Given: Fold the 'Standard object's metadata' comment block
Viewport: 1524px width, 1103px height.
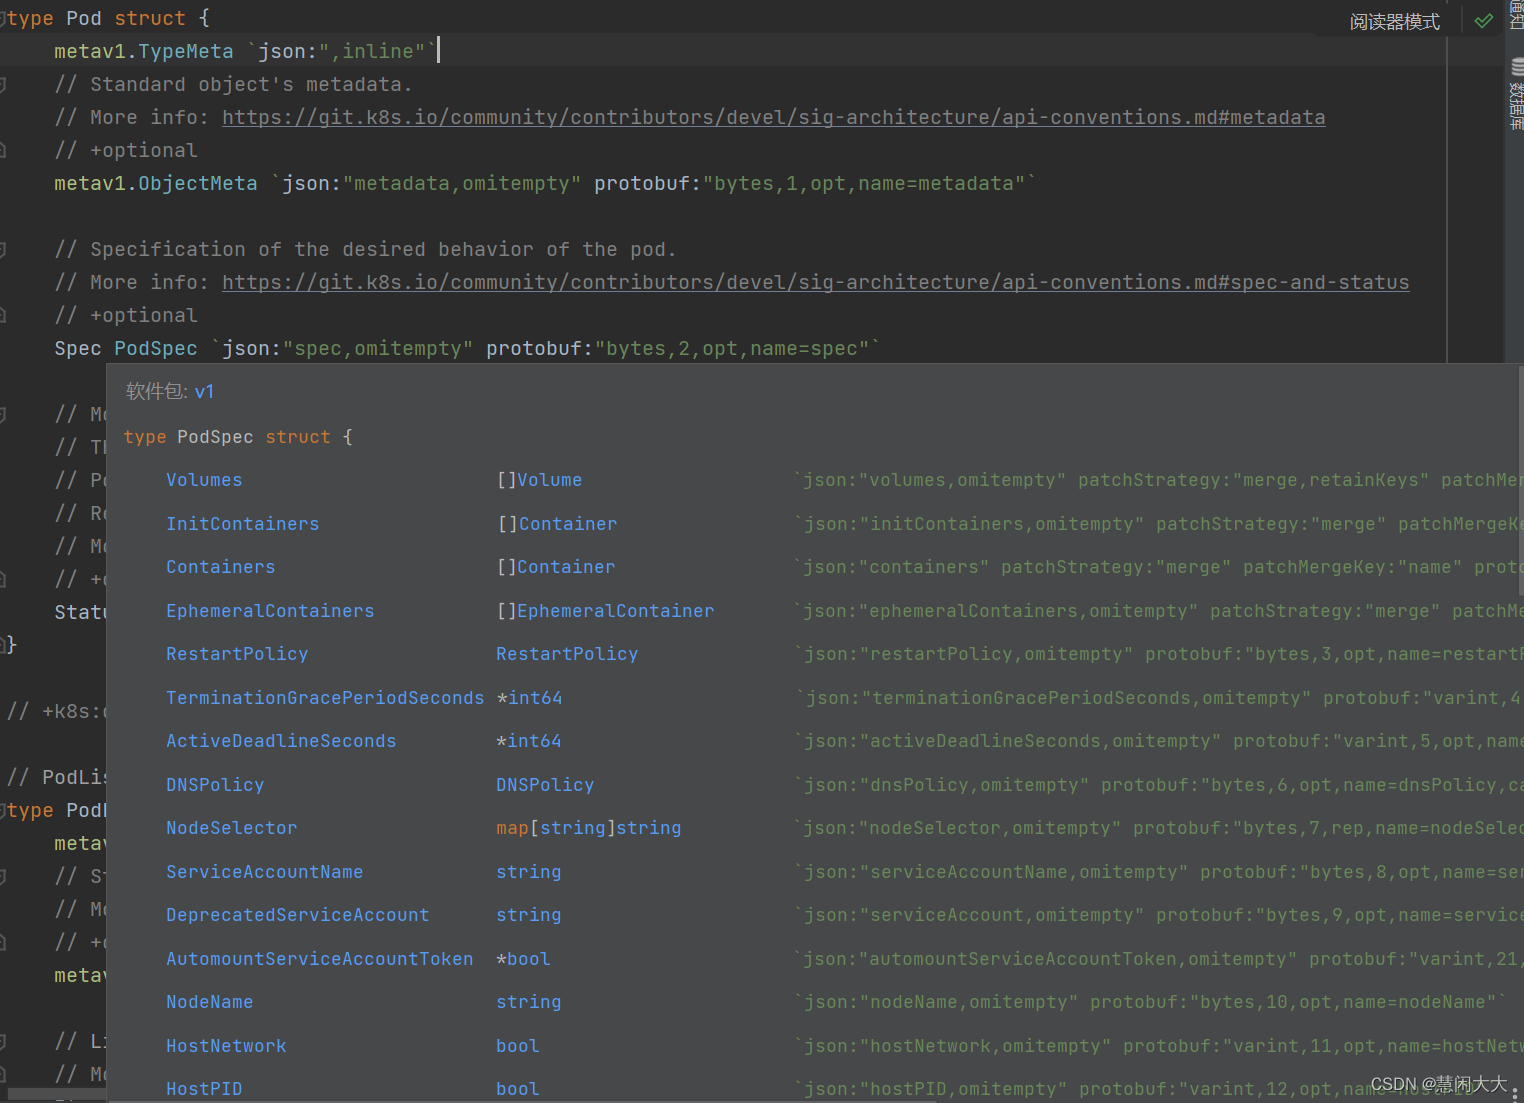Looking at the screenshot, I should coord(3,85).
